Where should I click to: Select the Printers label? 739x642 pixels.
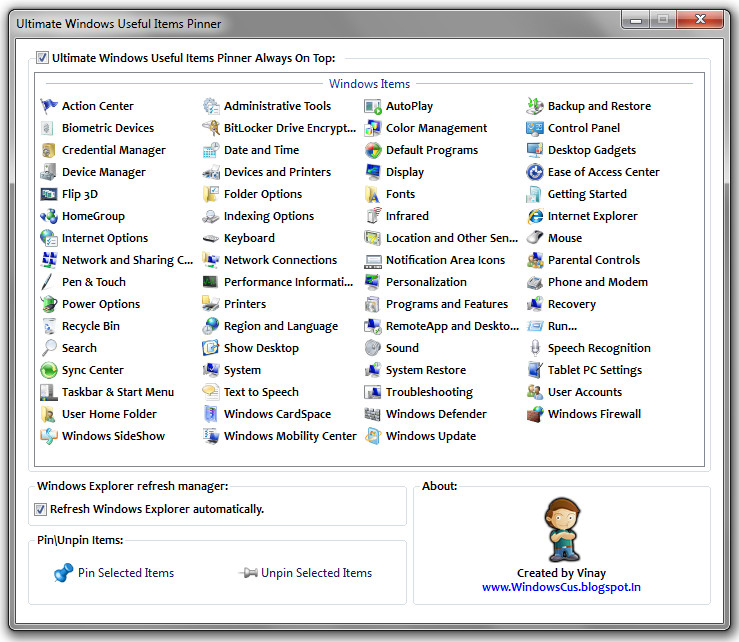click(245, 304)
